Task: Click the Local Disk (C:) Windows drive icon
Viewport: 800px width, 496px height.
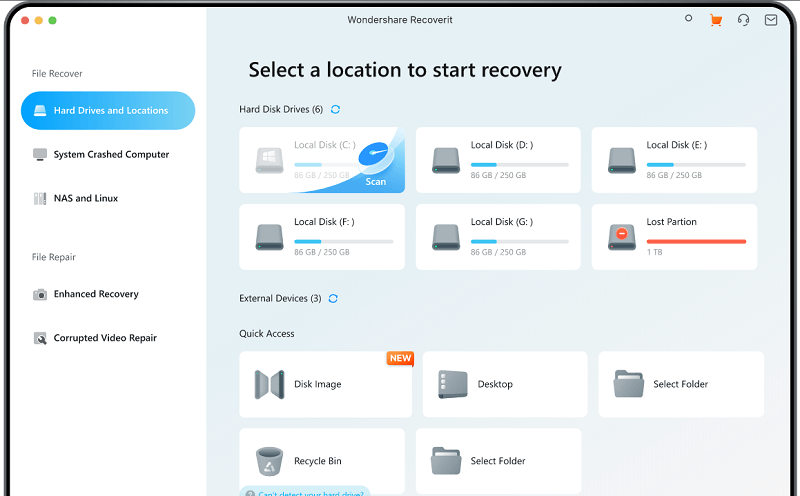Action: (x=269, y=161)
